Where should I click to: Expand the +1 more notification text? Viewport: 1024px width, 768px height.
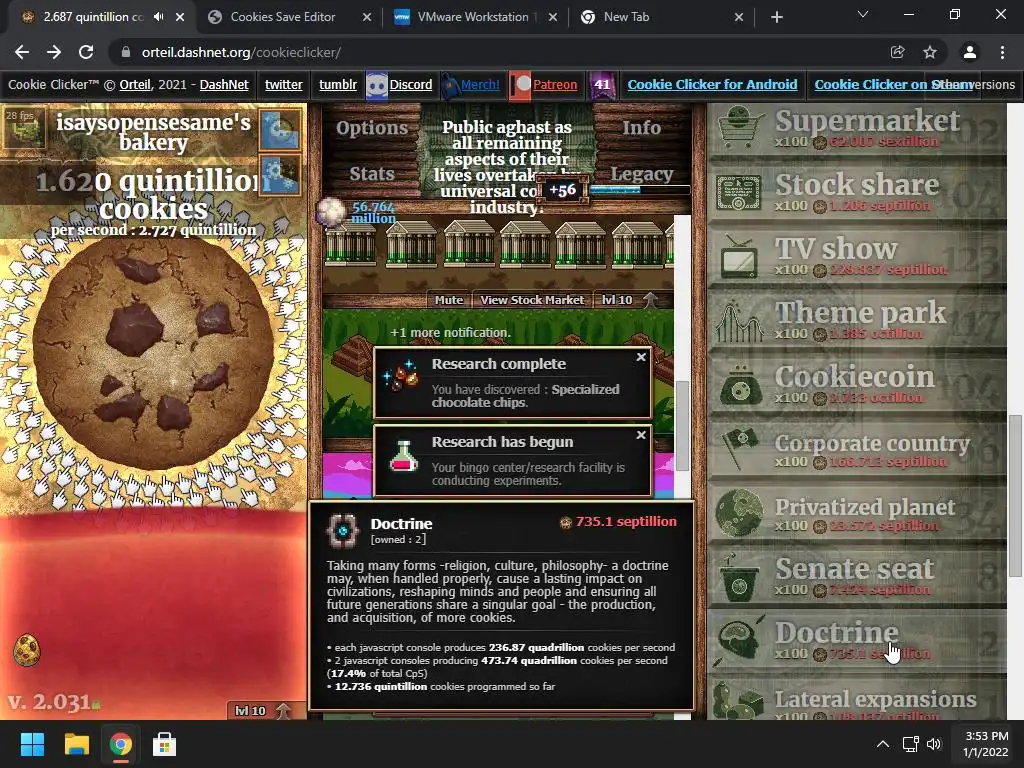click(450, 332)
